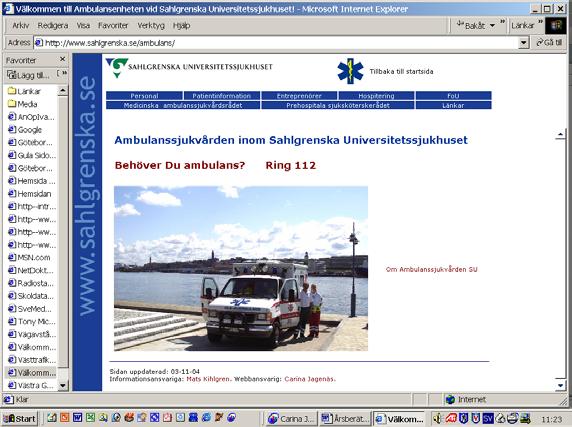Open the blue Länkar navigation tab on page

tap(453, 105)
